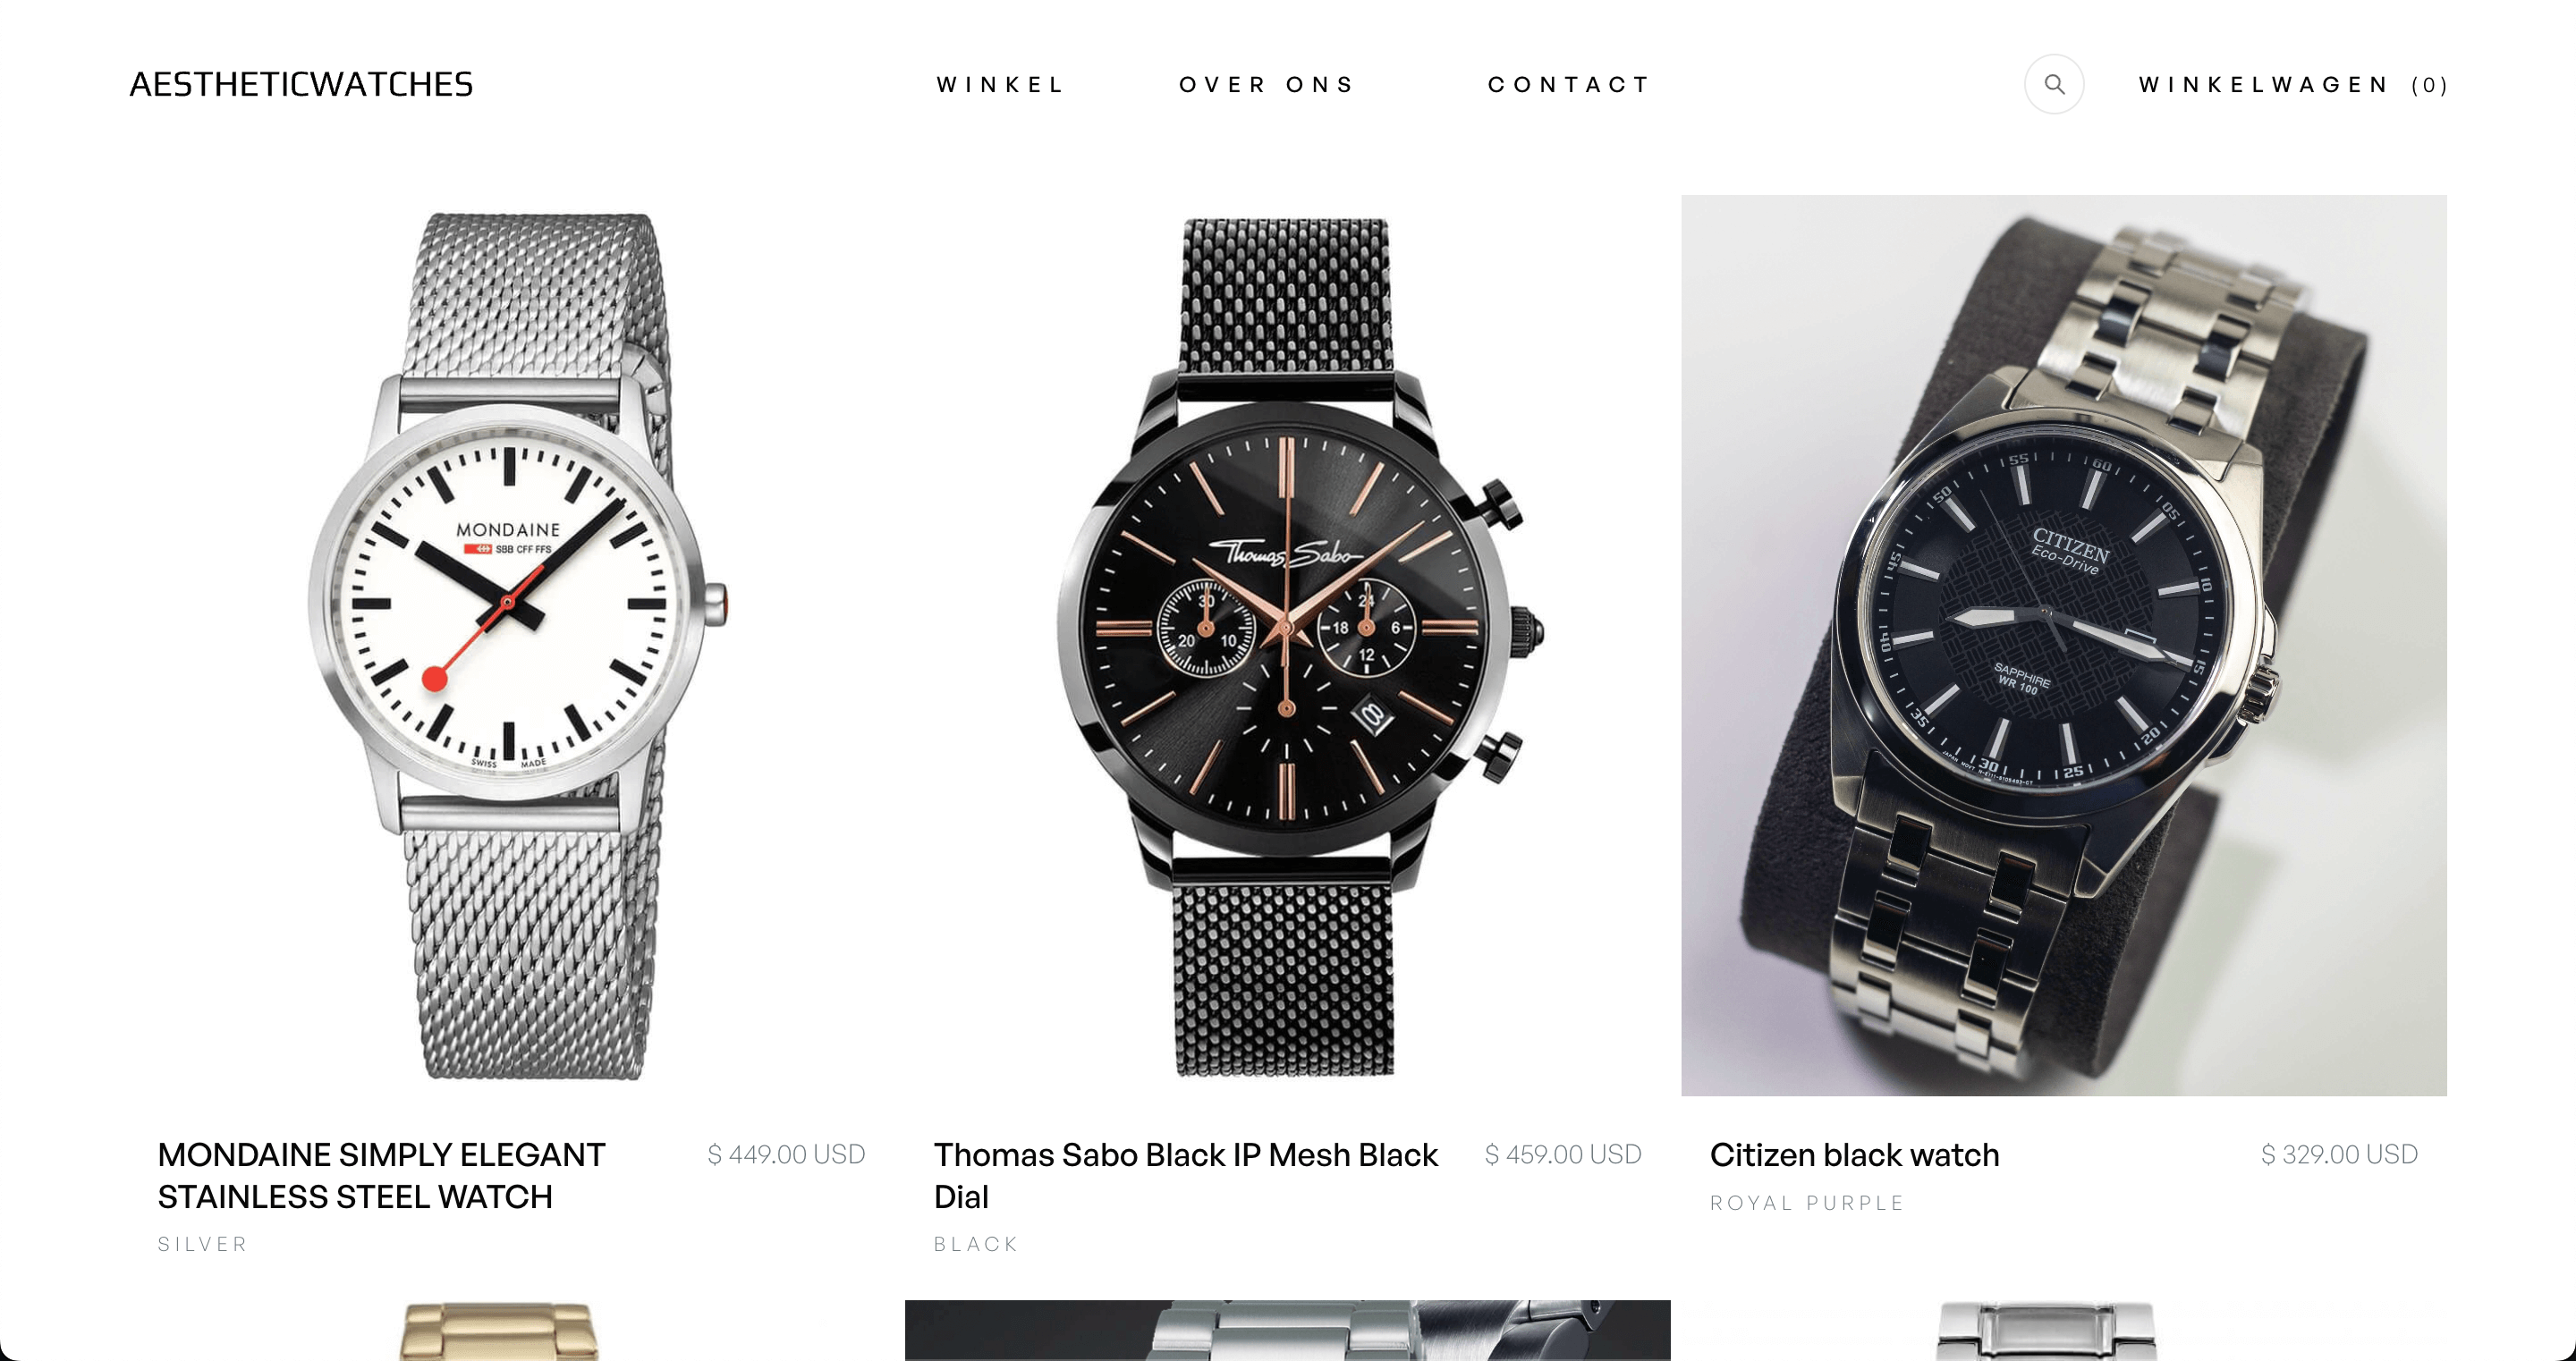Screen dimensions: 2576x1361
Task: Open the CONTACT page
Action: point(1569,85)
